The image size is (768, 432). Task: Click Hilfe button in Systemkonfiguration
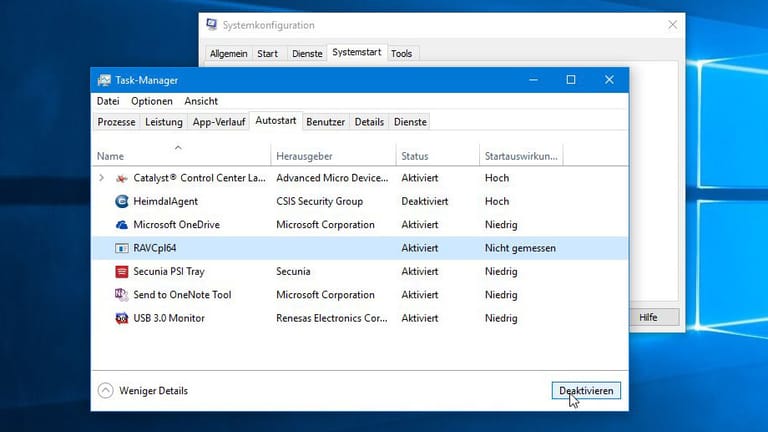click(x=654, y=317)
